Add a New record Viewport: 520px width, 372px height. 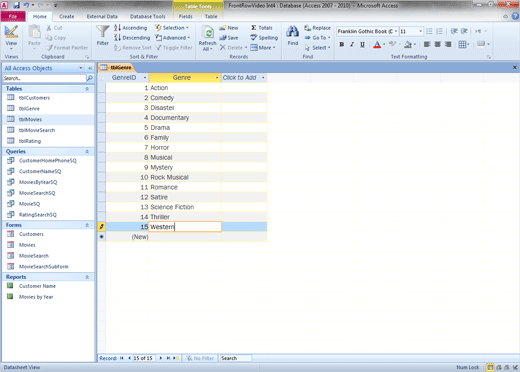coord(229,28)
